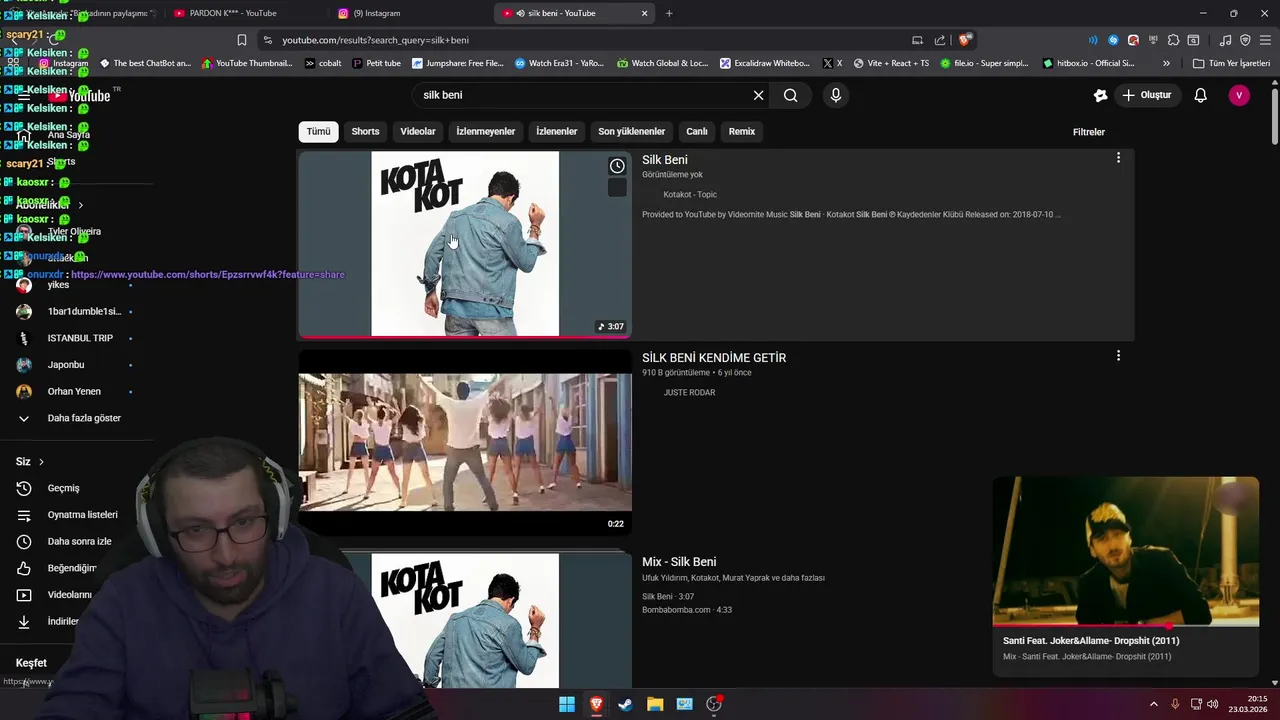Screen dimensions: 1280x720
Task: Open the Orhan Yenen subscription channel
Action: click(x=74, y=391)
